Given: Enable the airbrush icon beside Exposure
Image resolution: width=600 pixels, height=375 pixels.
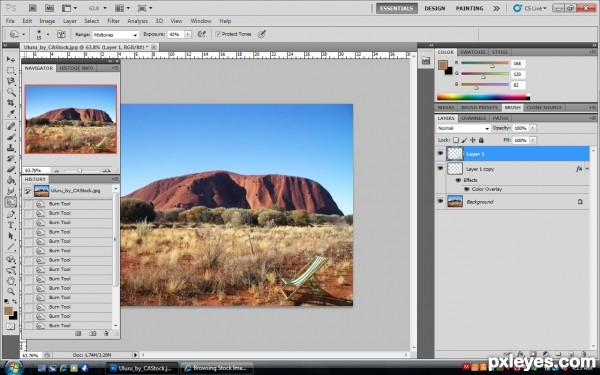Looking at the screenshot, I should coord(202,34).
